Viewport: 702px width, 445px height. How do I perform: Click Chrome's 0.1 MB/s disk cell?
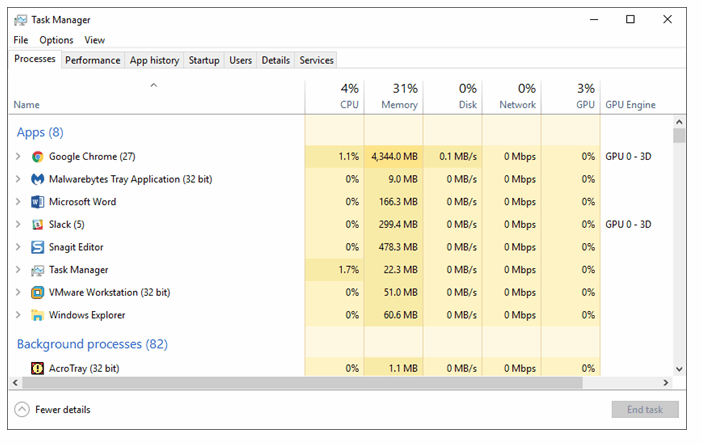pyautogui.click(x=453, y=157)
